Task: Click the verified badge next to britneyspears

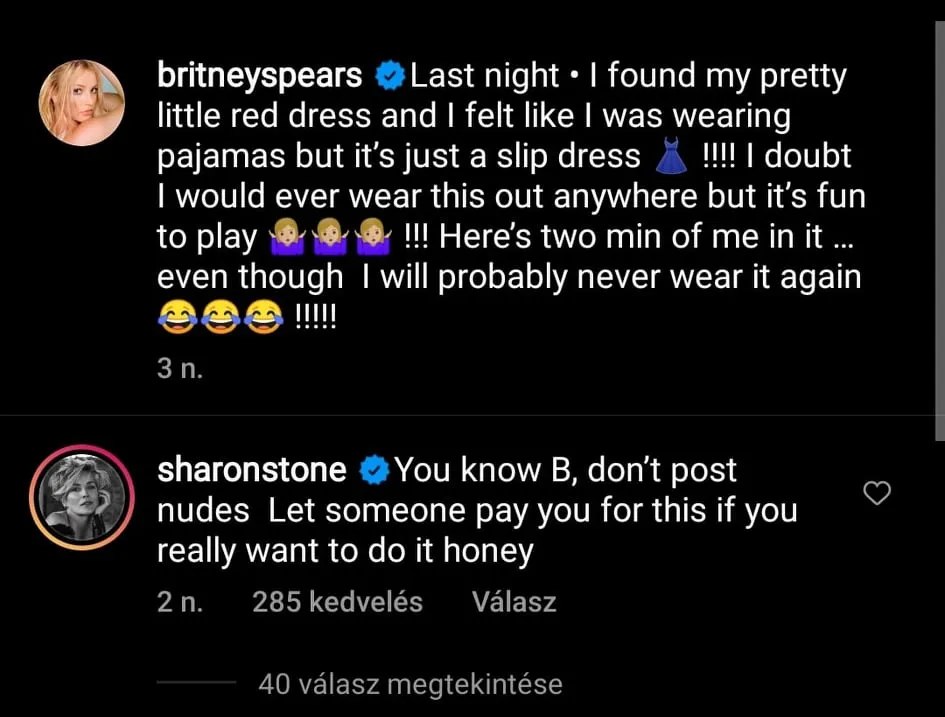Action: [x=389, y=76]
